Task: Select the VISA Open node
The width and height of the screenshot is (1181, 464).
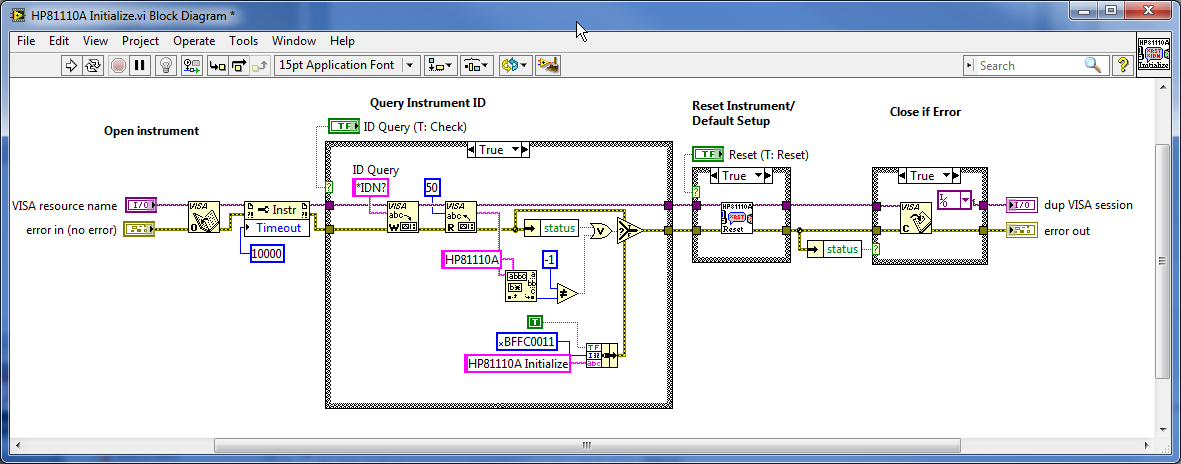Action: coord(203,217)
